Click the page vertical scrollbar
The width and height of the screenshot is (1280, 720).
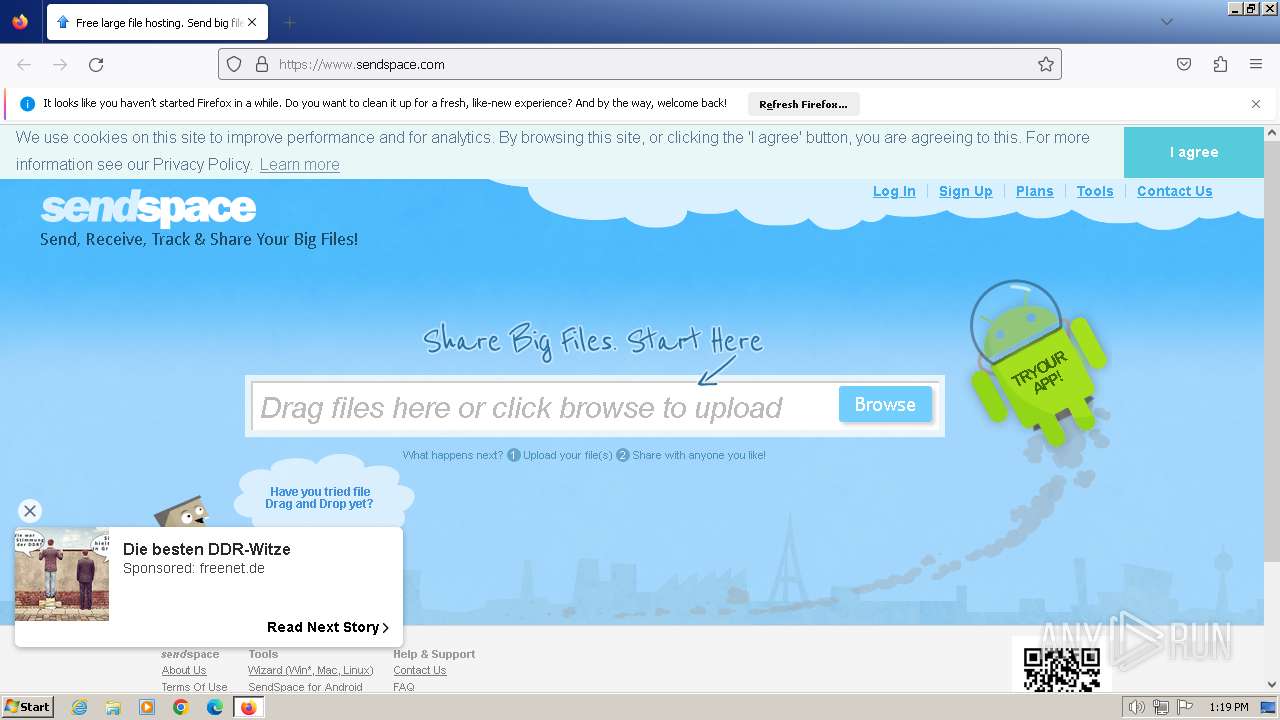click(x=1272, y=409)
